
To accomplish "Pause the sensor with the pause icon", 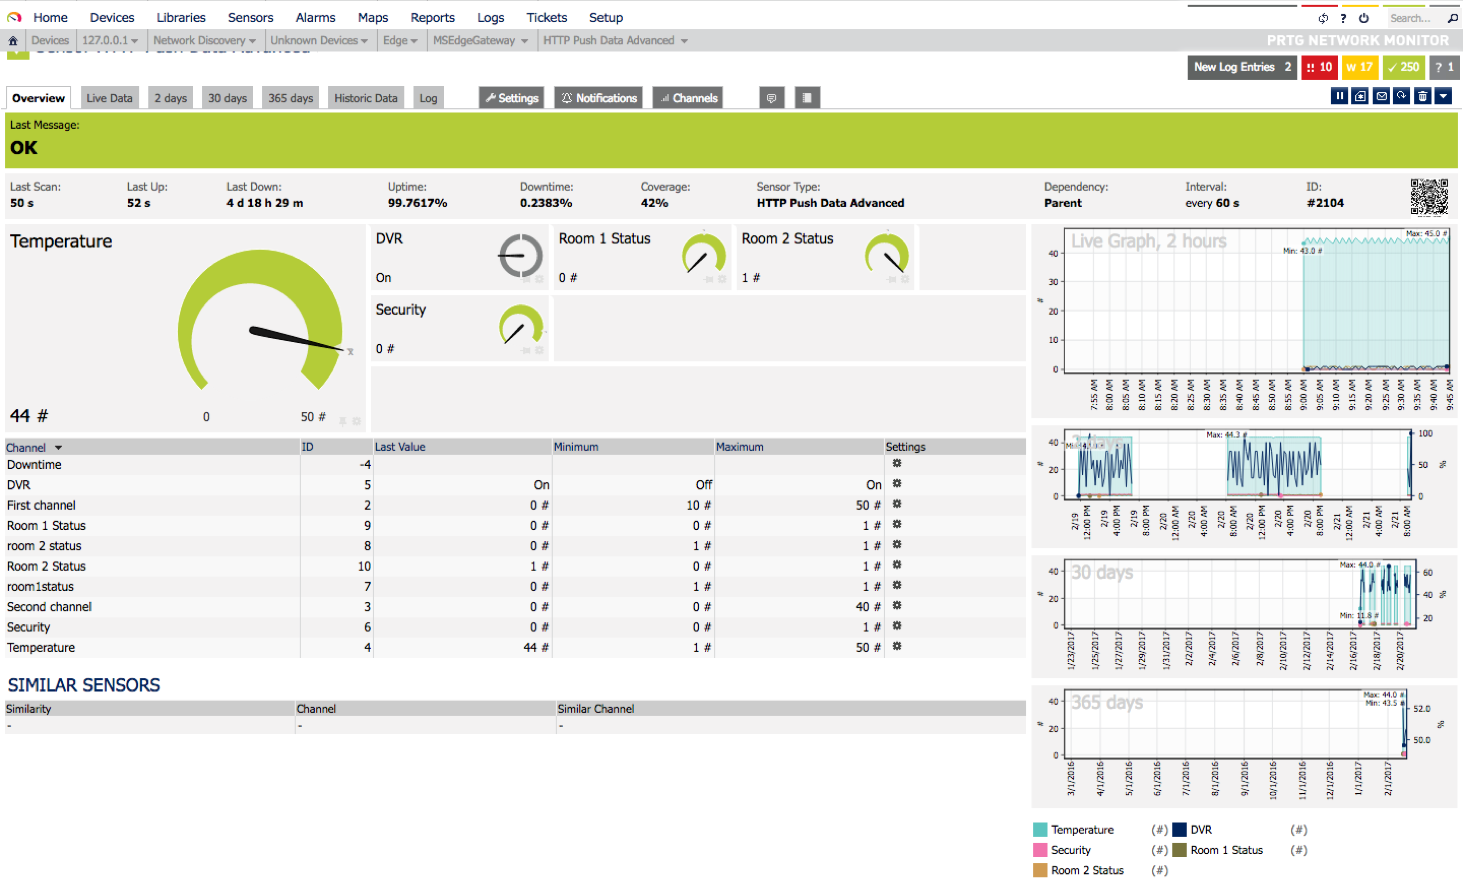I will point(1340,96).
